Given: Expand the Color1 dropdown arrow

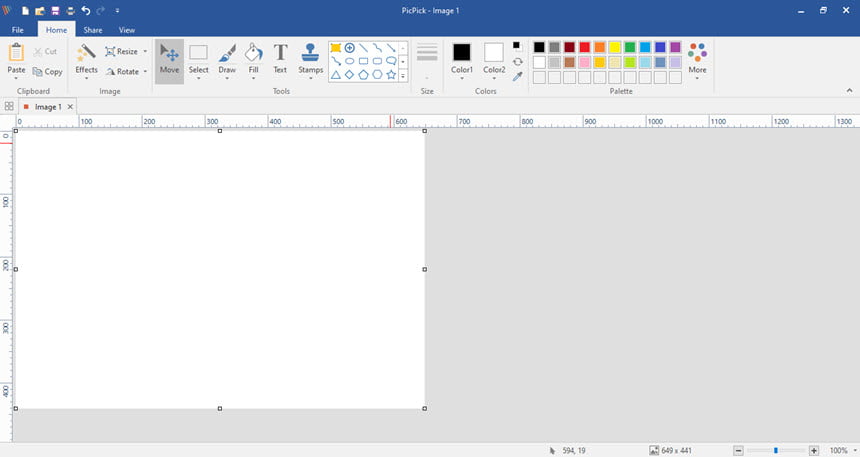Looking at the screenshot, I should point(462,78).
